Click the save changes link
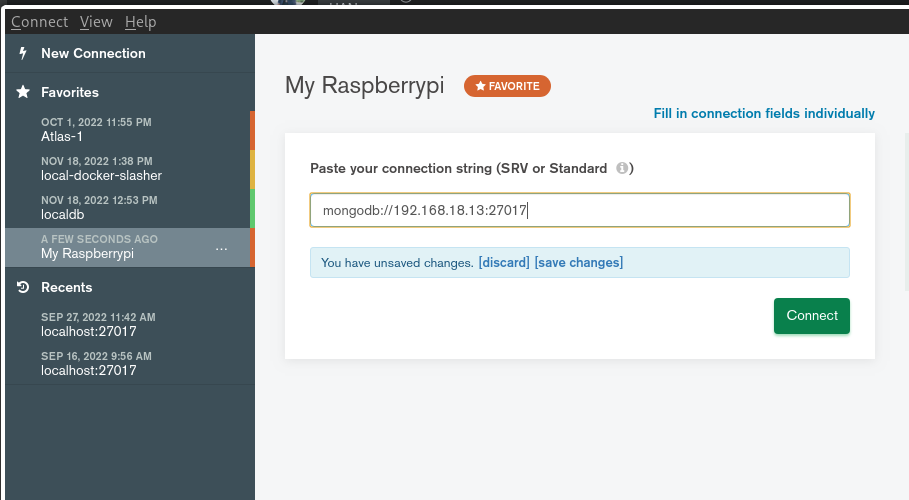Image resolution: width=909 pixels, height=500 pixels. [579, 263]
